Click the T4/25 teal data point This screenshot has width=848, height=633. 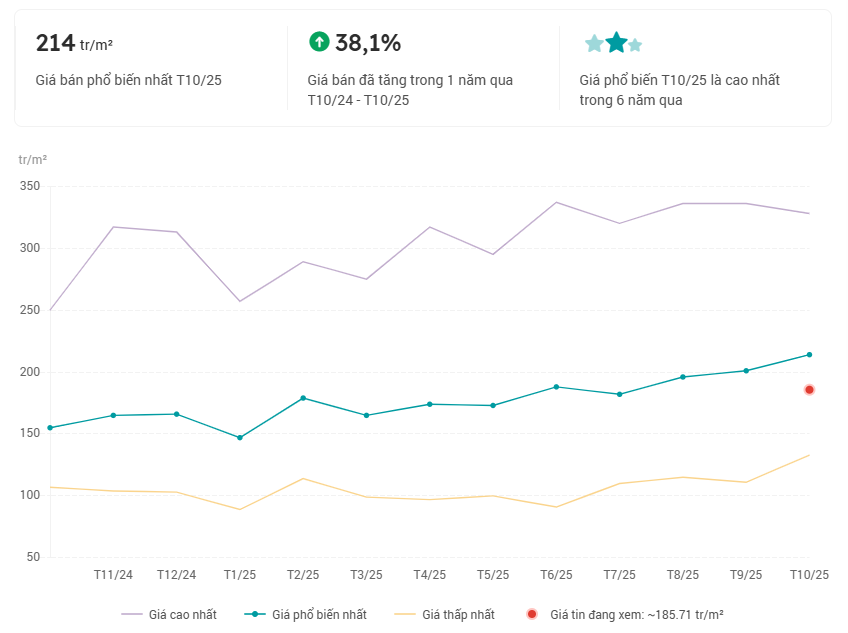[430, 404]
